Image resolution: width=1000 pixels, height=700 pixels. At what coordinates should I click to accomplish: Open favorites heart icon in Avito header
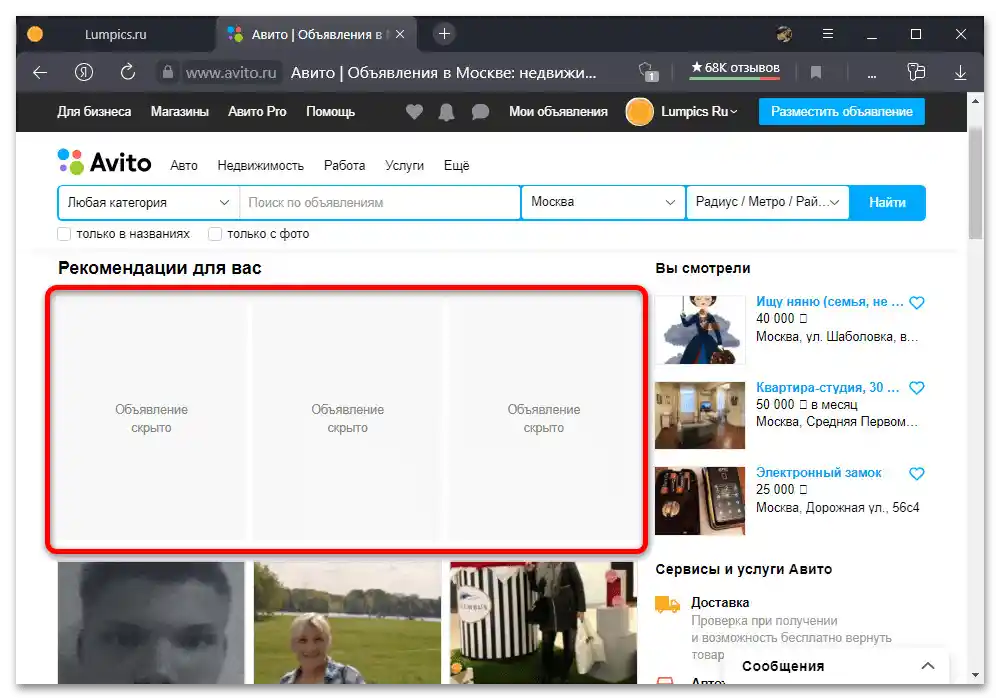tap(414, 112)
